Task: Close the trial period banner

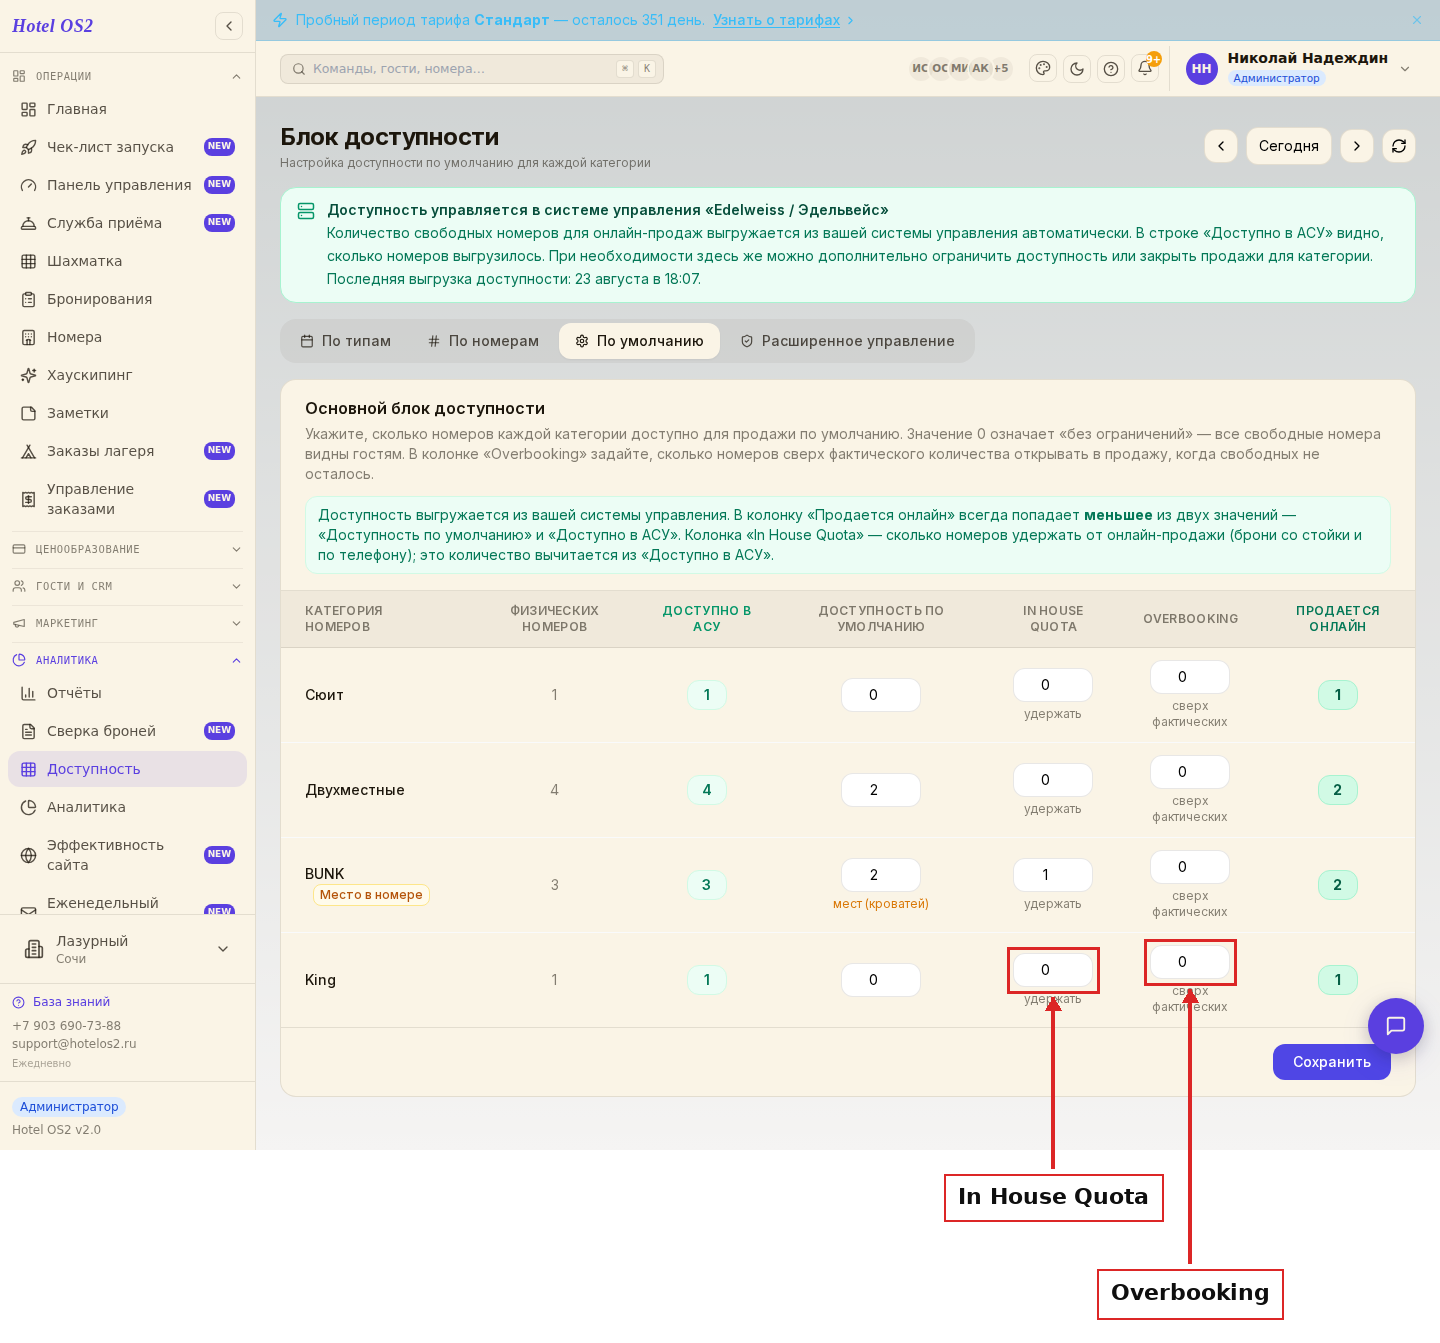Action: (1417, 20)
